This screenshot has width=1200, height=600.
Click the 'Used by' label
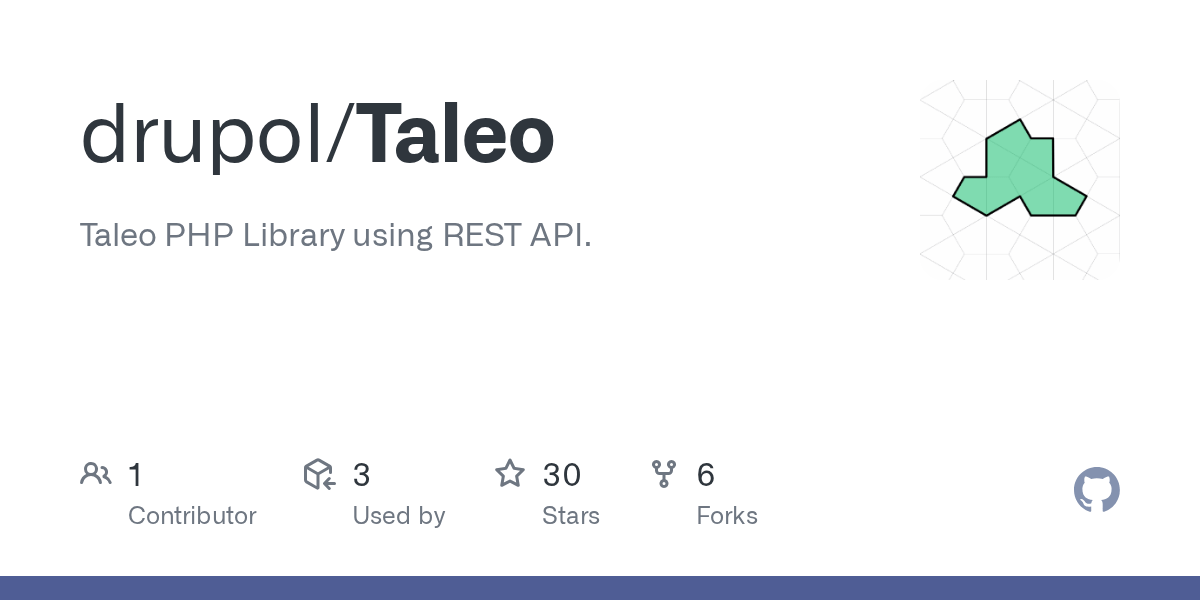(399, 516)
